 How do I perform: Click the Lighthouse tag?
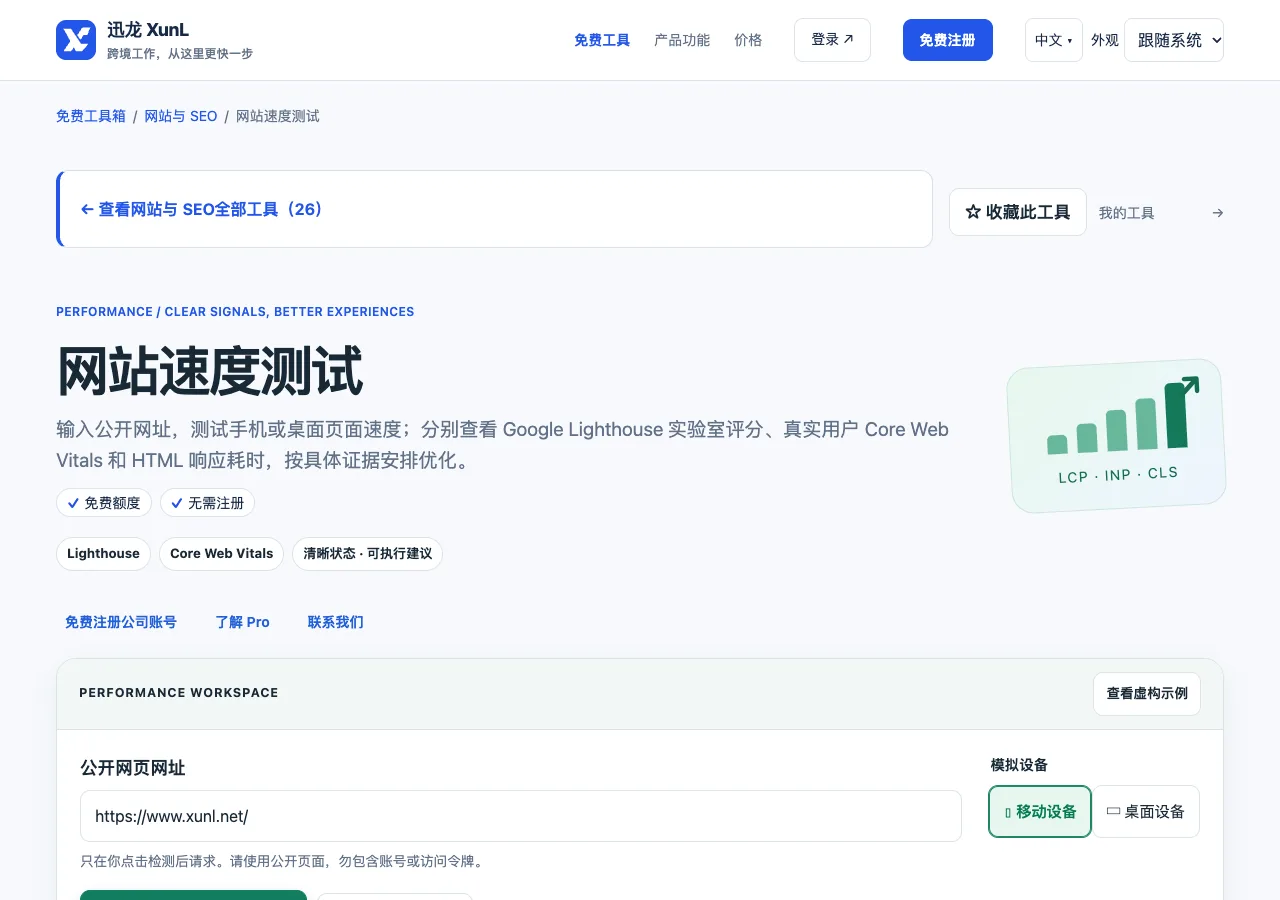[103, 554]
